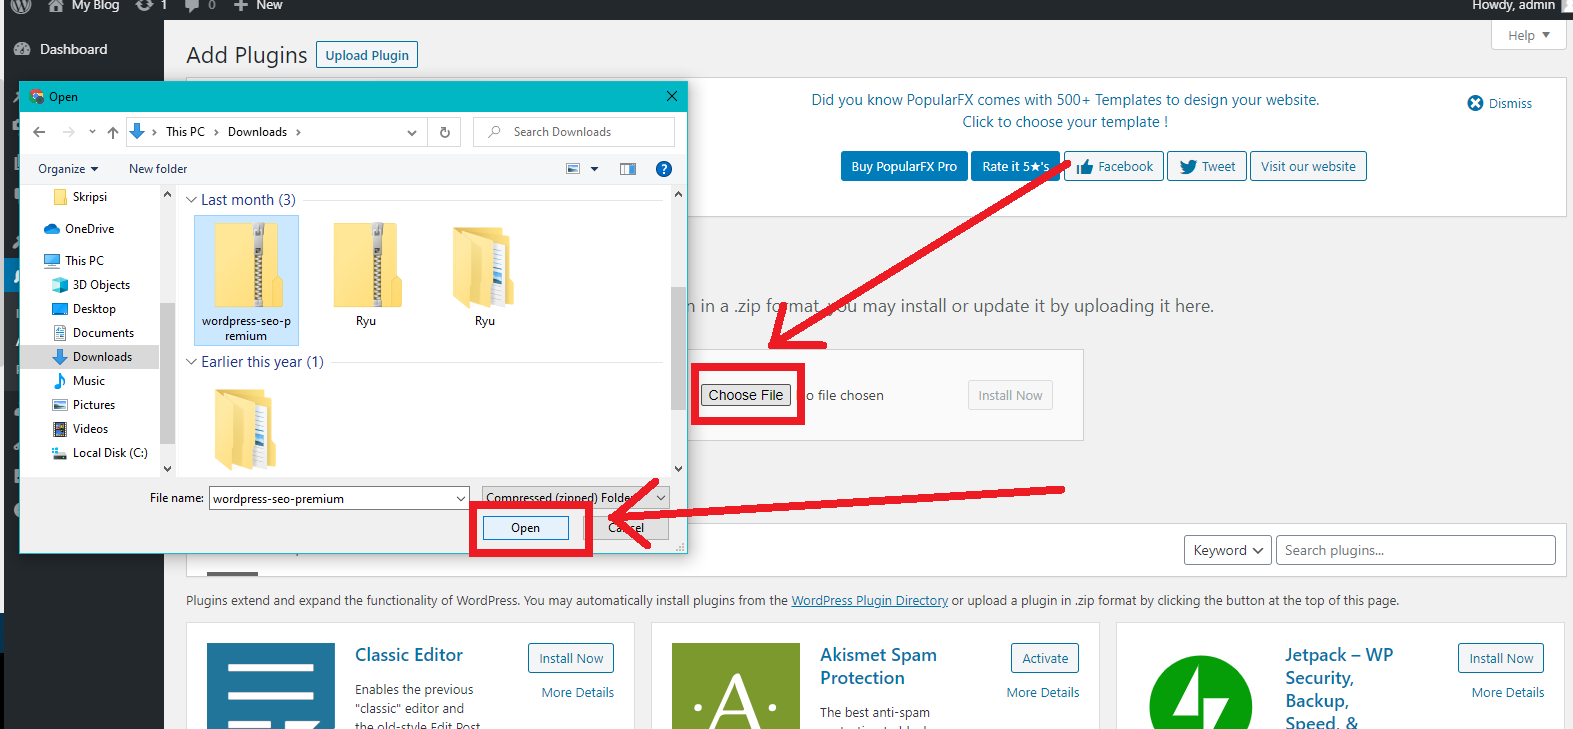Install Now for Classic Editor
The width and height of the screenshot is (1573, 729).
[571, 658]
